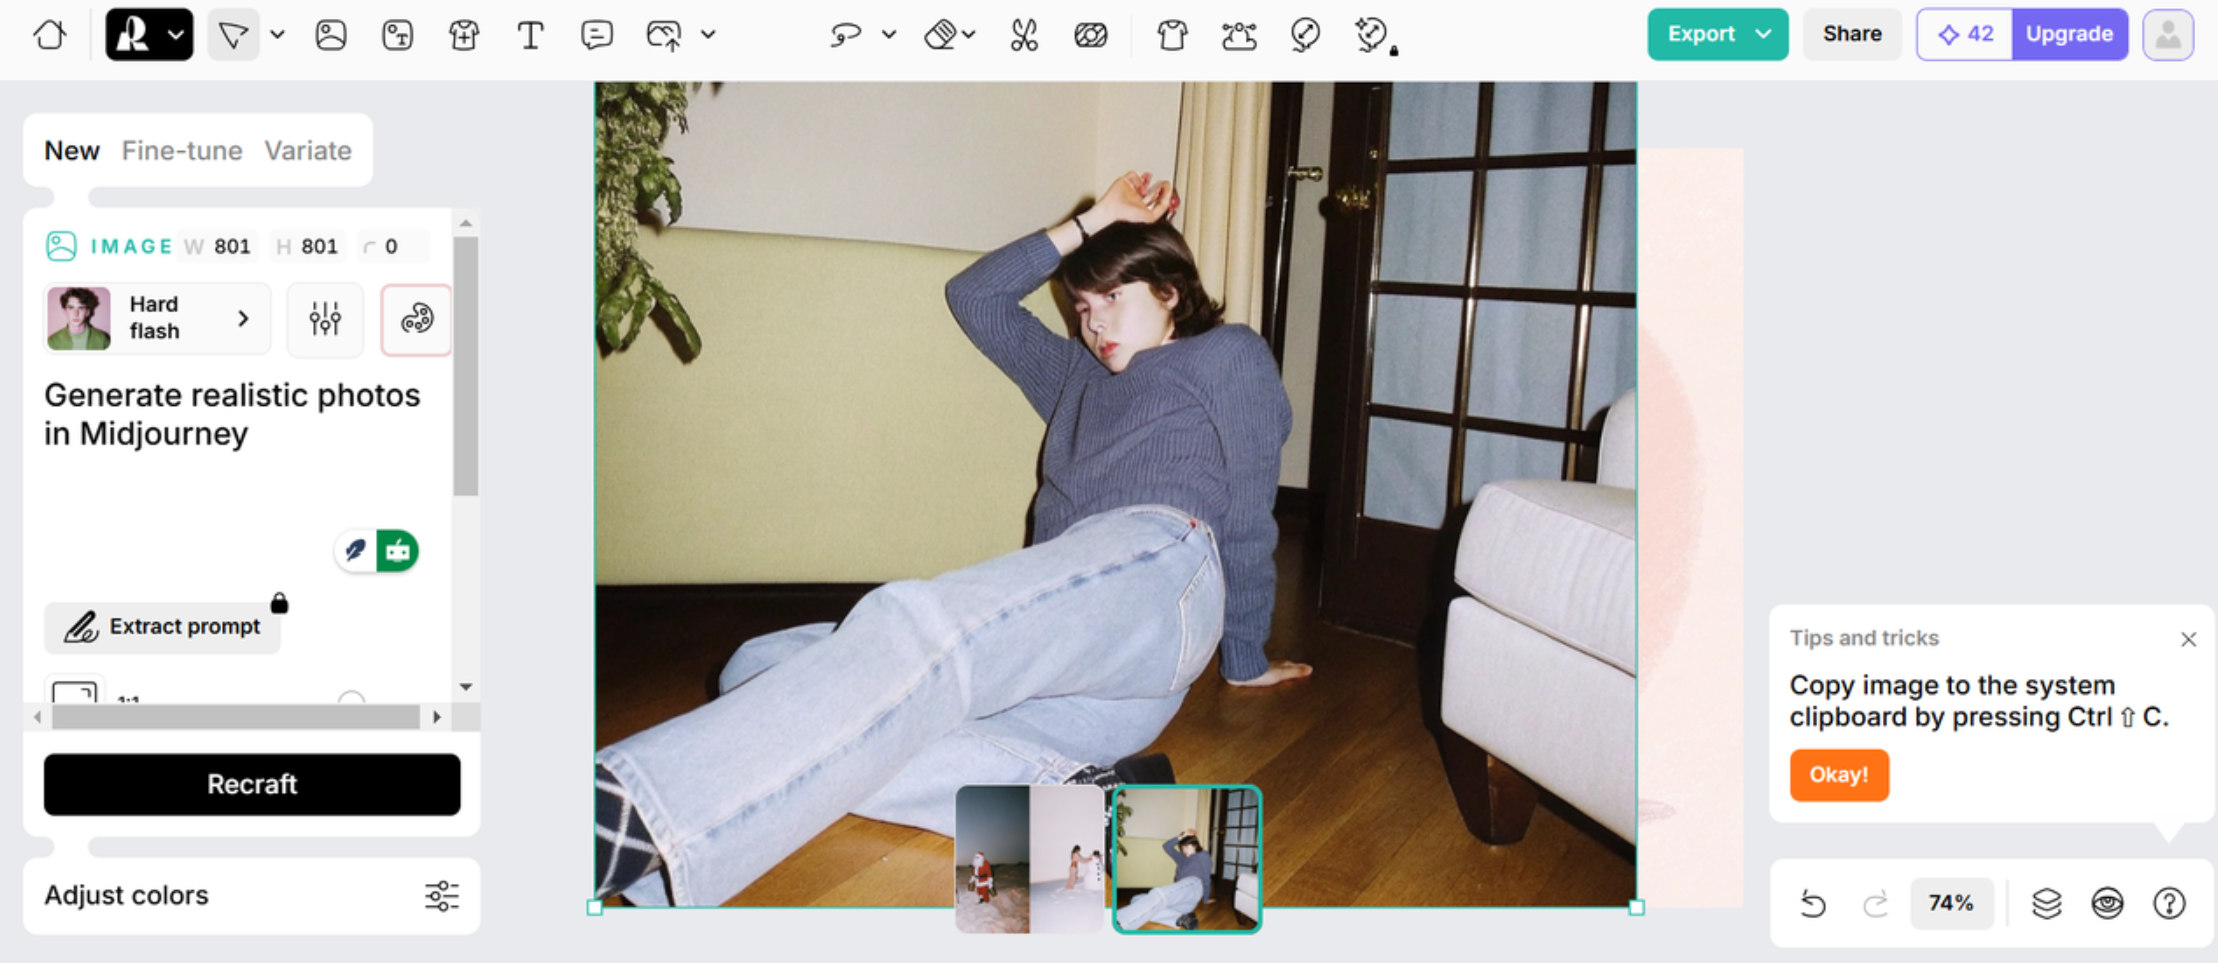Enable the AI prompt mode toggle
The image size is (2218, 963).
click(398, 551)
